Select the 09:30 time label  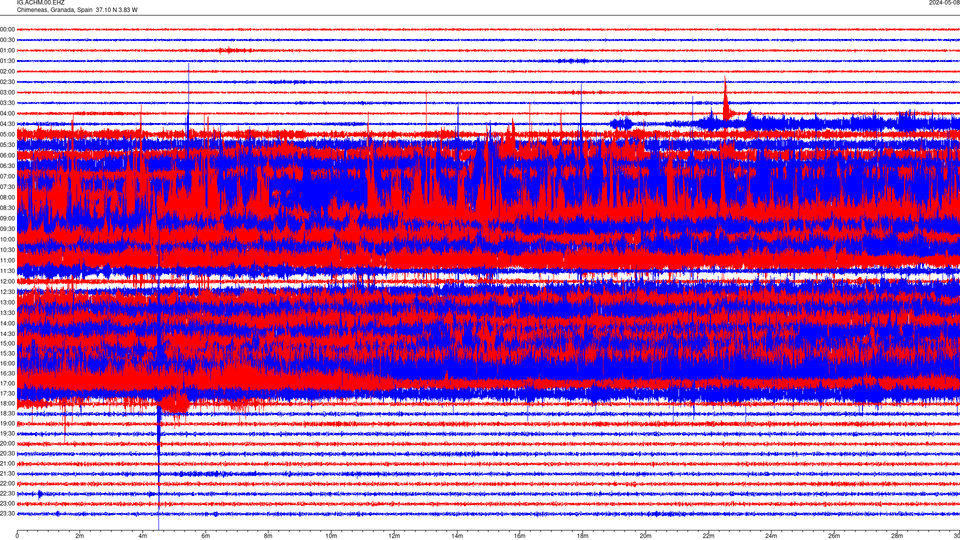7,229
